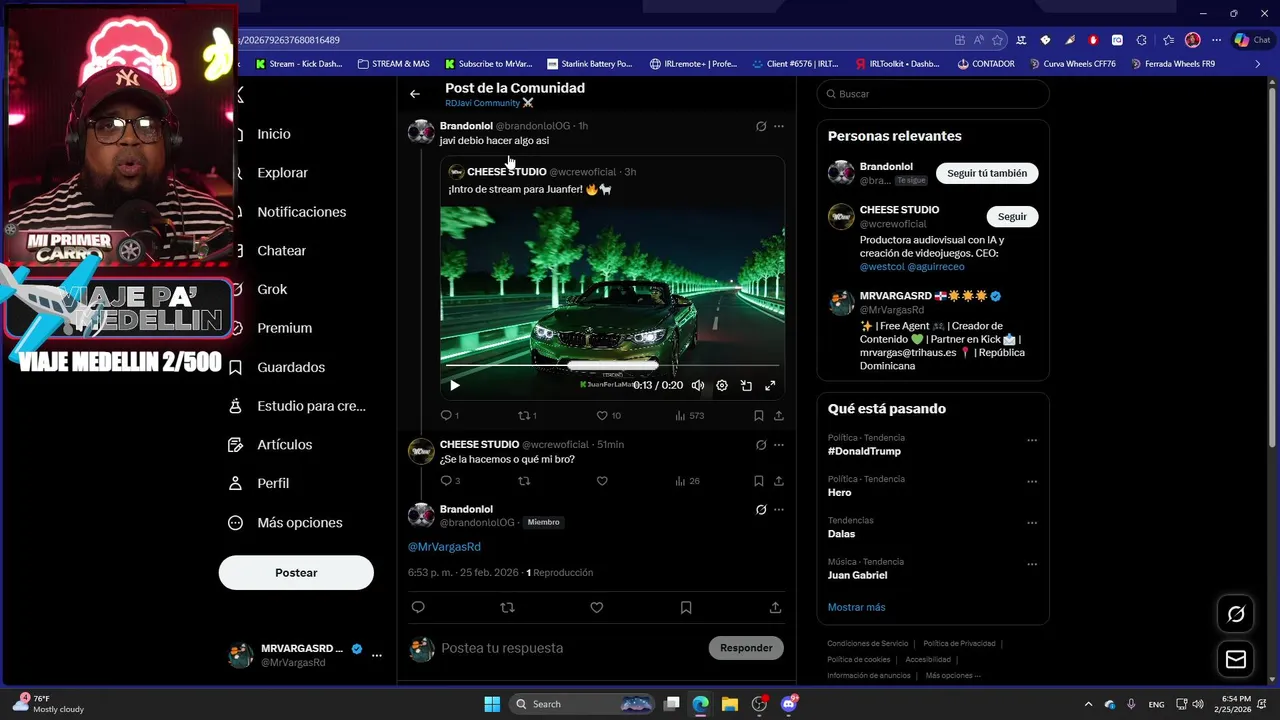
Task: Open the floating messages envelope button
Action: (x=1236, y=659)
